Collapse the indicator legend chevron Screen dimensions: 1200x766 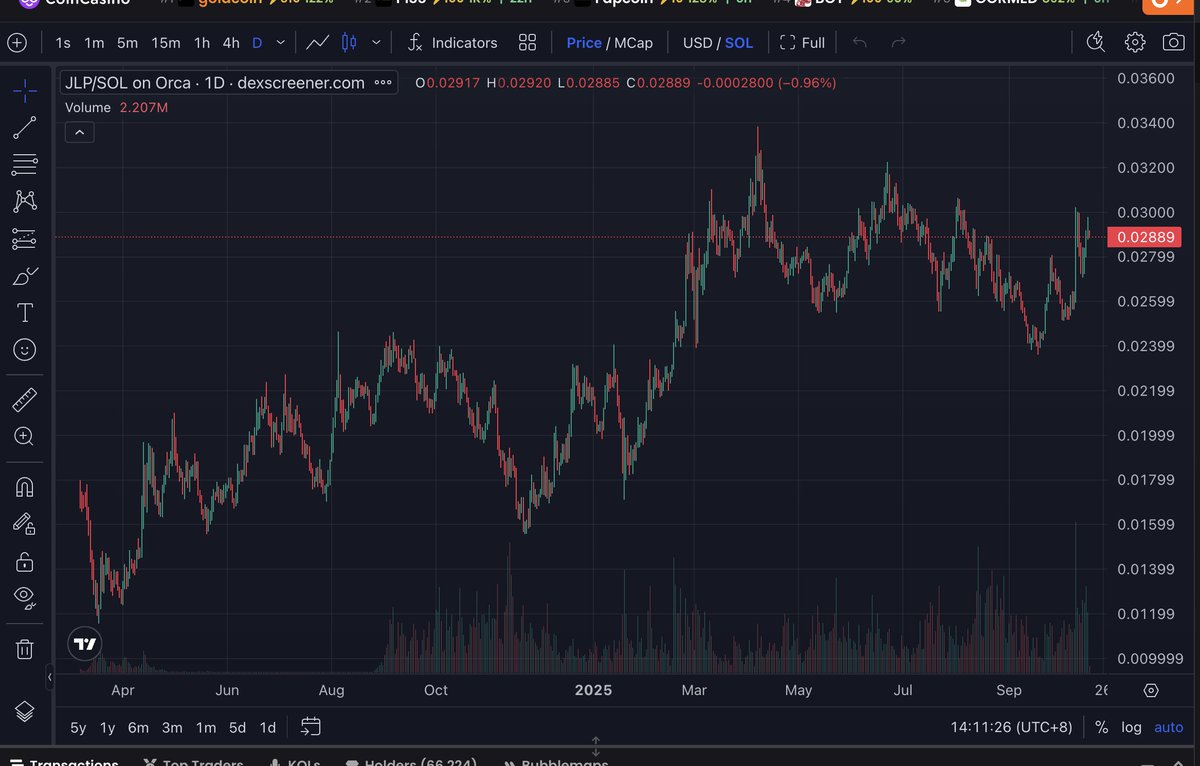tap(79, 132)
